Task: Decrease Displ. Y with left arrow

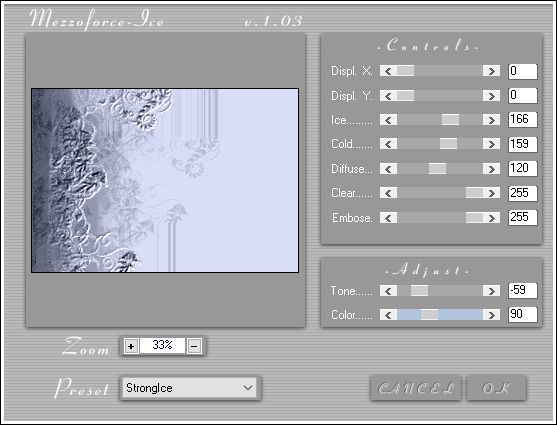Action: [x=388, y=96]
